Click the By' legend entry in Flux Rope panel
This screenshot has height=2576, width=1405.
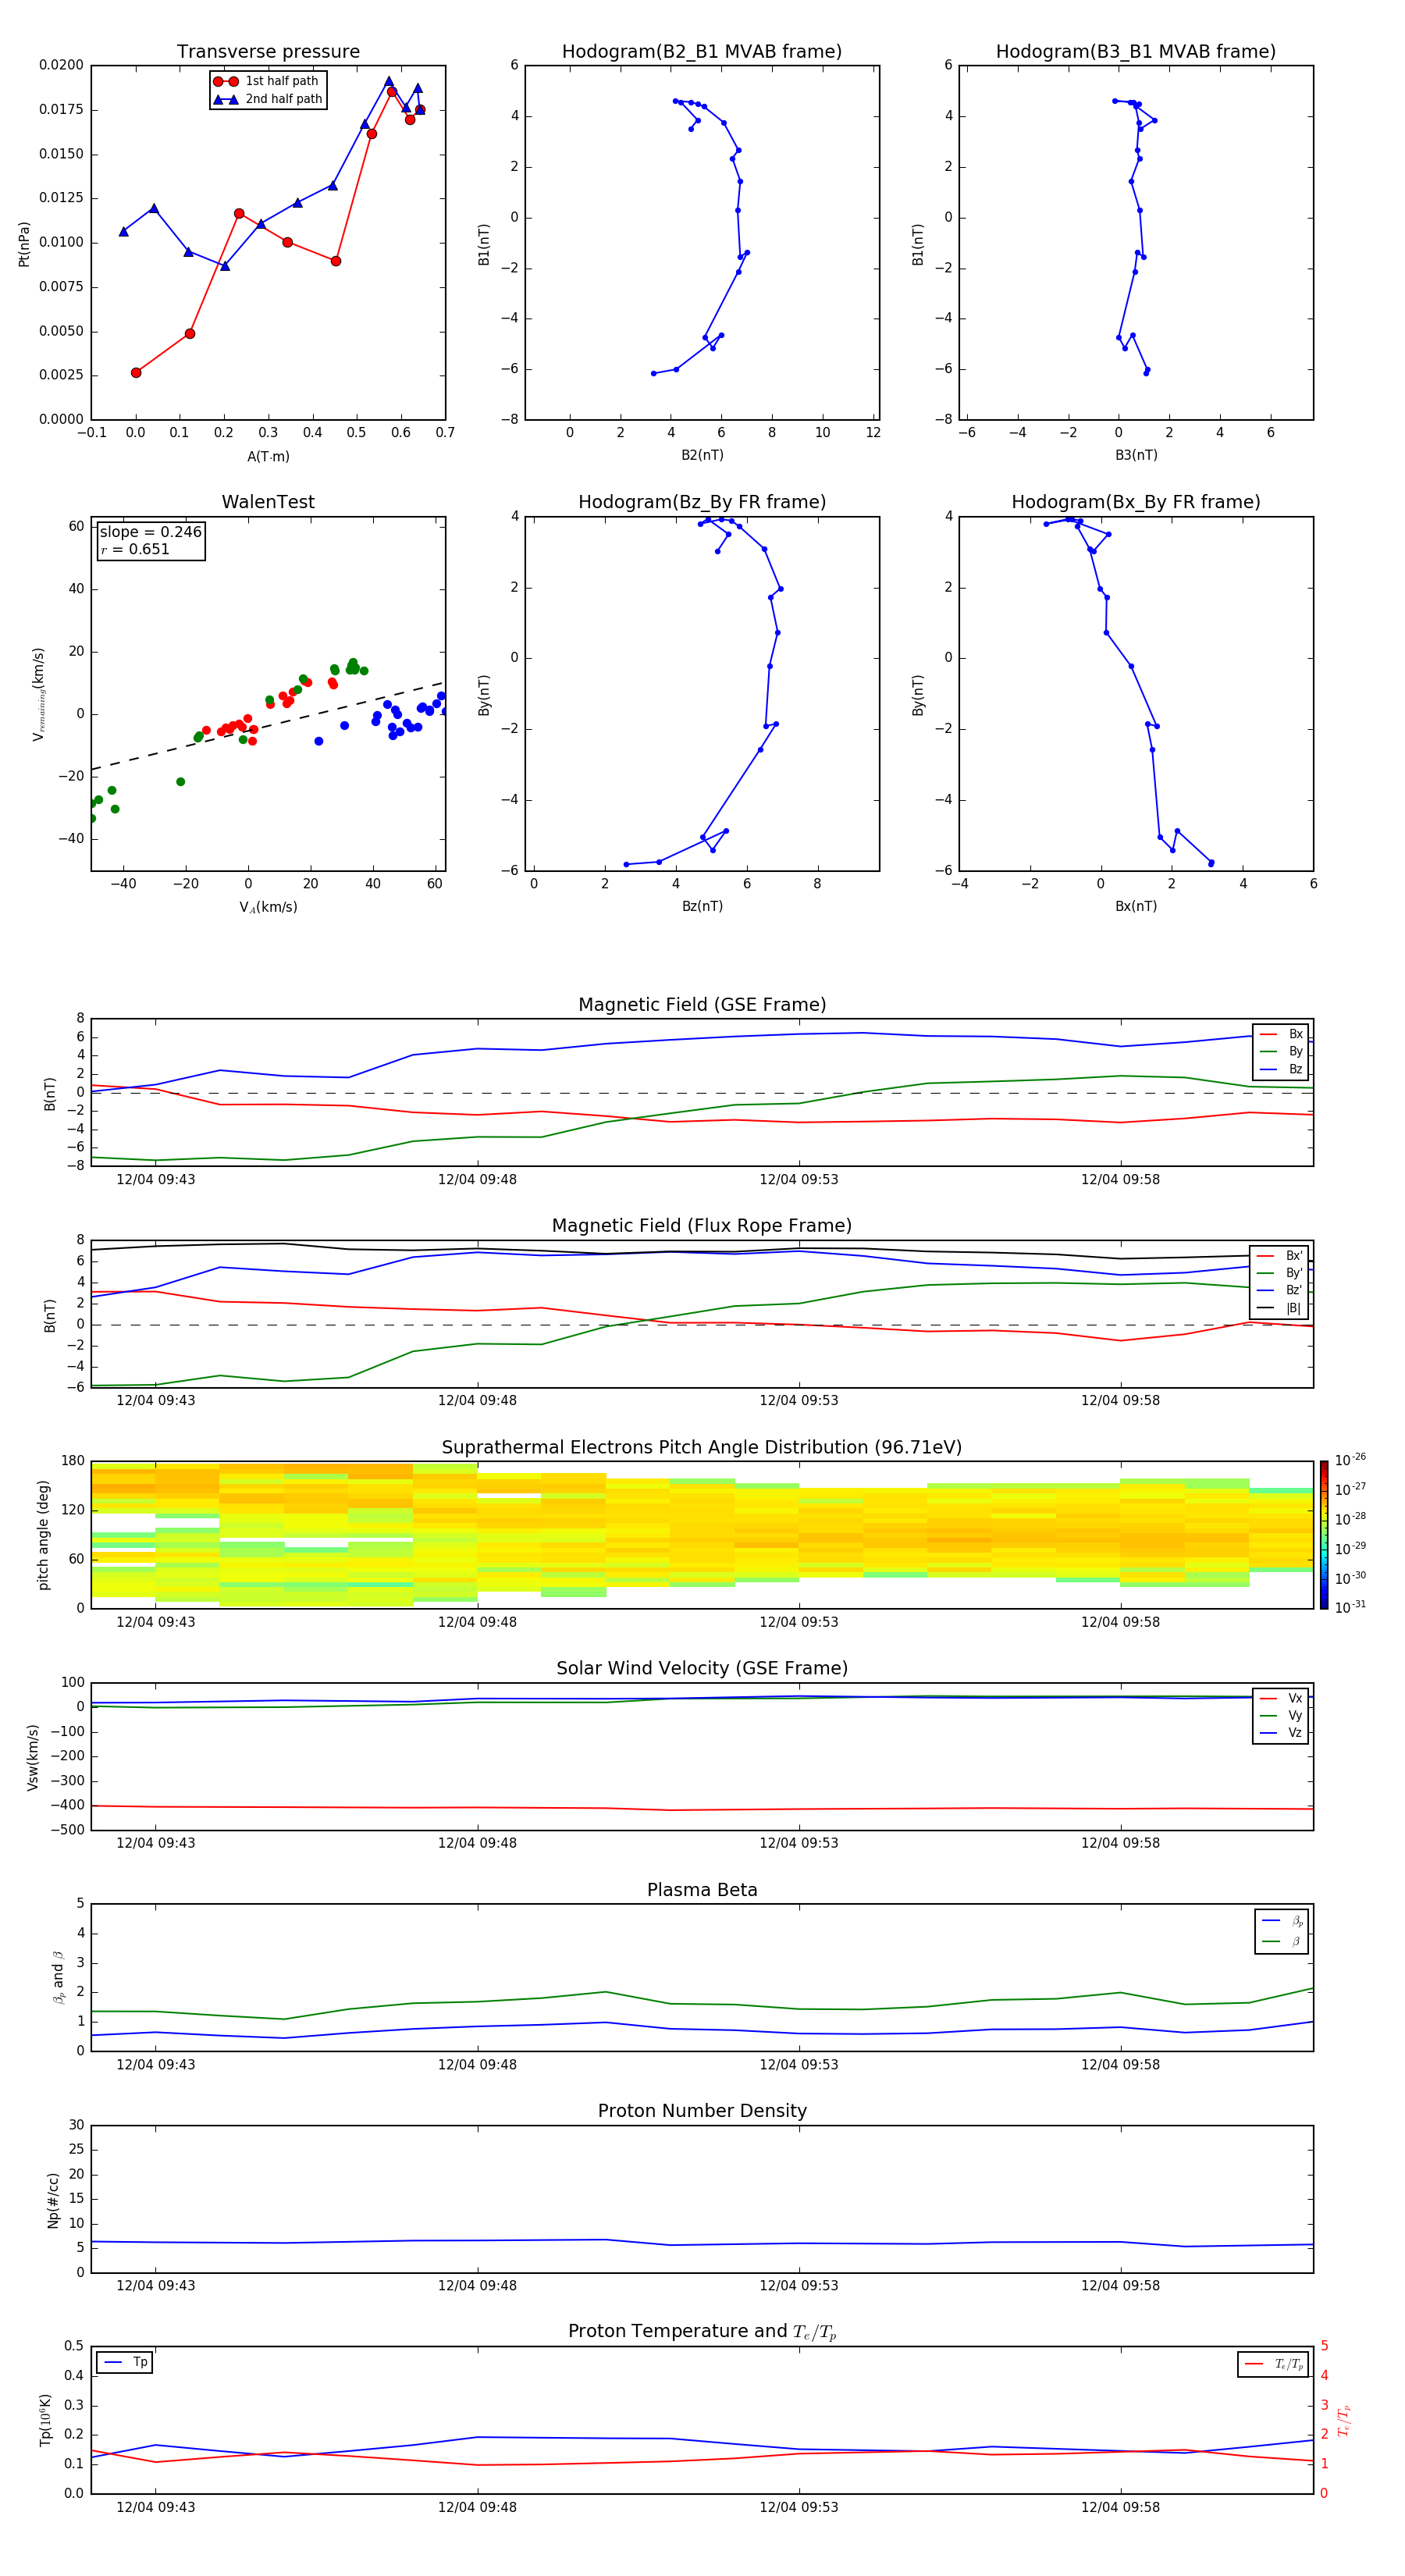click(1280, 1273)
